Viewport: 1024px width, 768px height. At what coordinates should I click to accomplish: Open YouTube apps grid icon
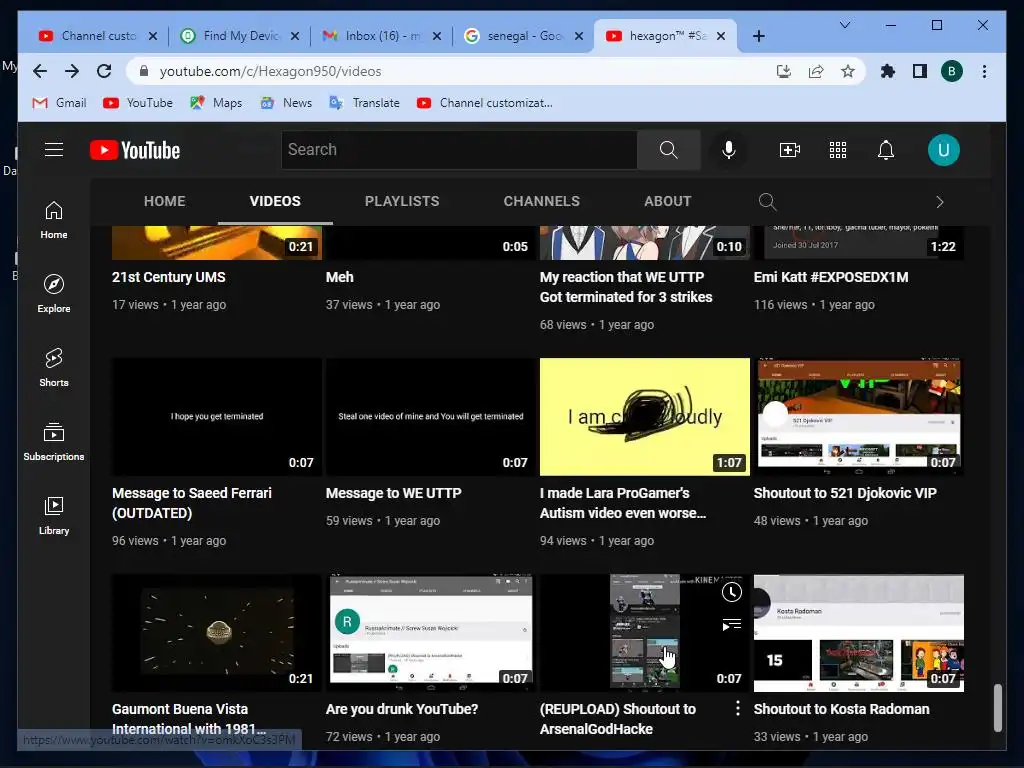(838, 150)
